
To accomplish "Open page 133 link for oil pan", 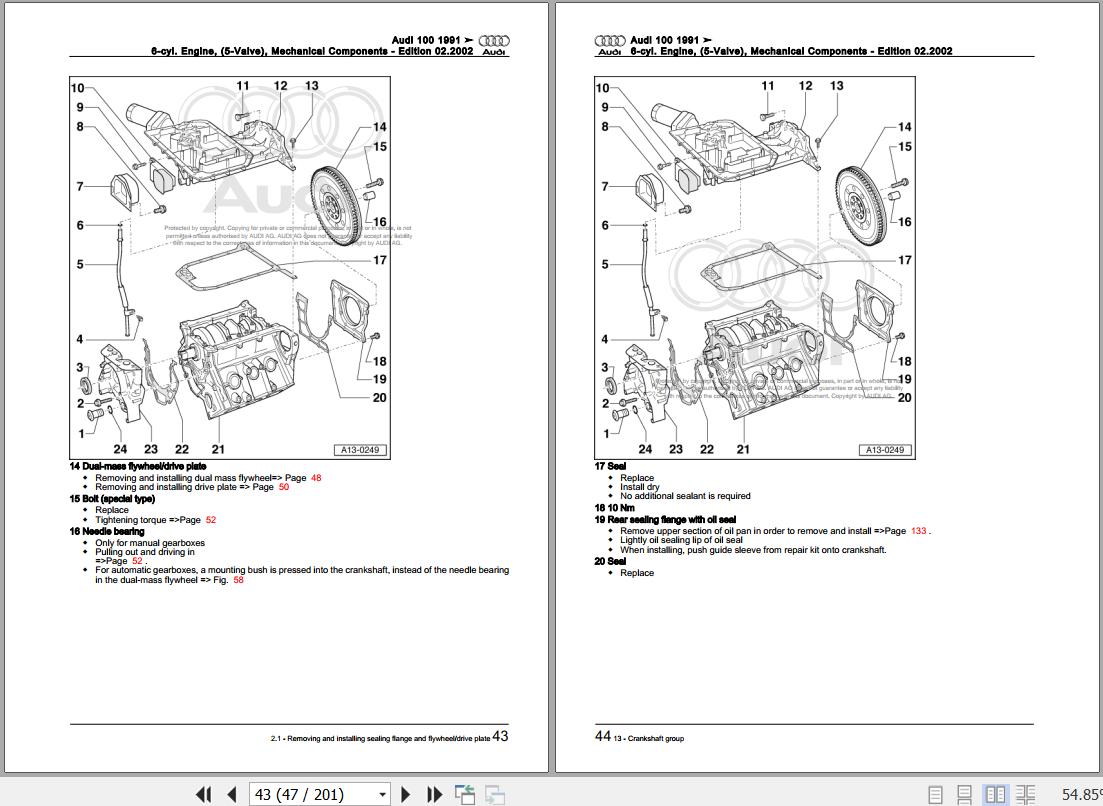I will point(919,531).
